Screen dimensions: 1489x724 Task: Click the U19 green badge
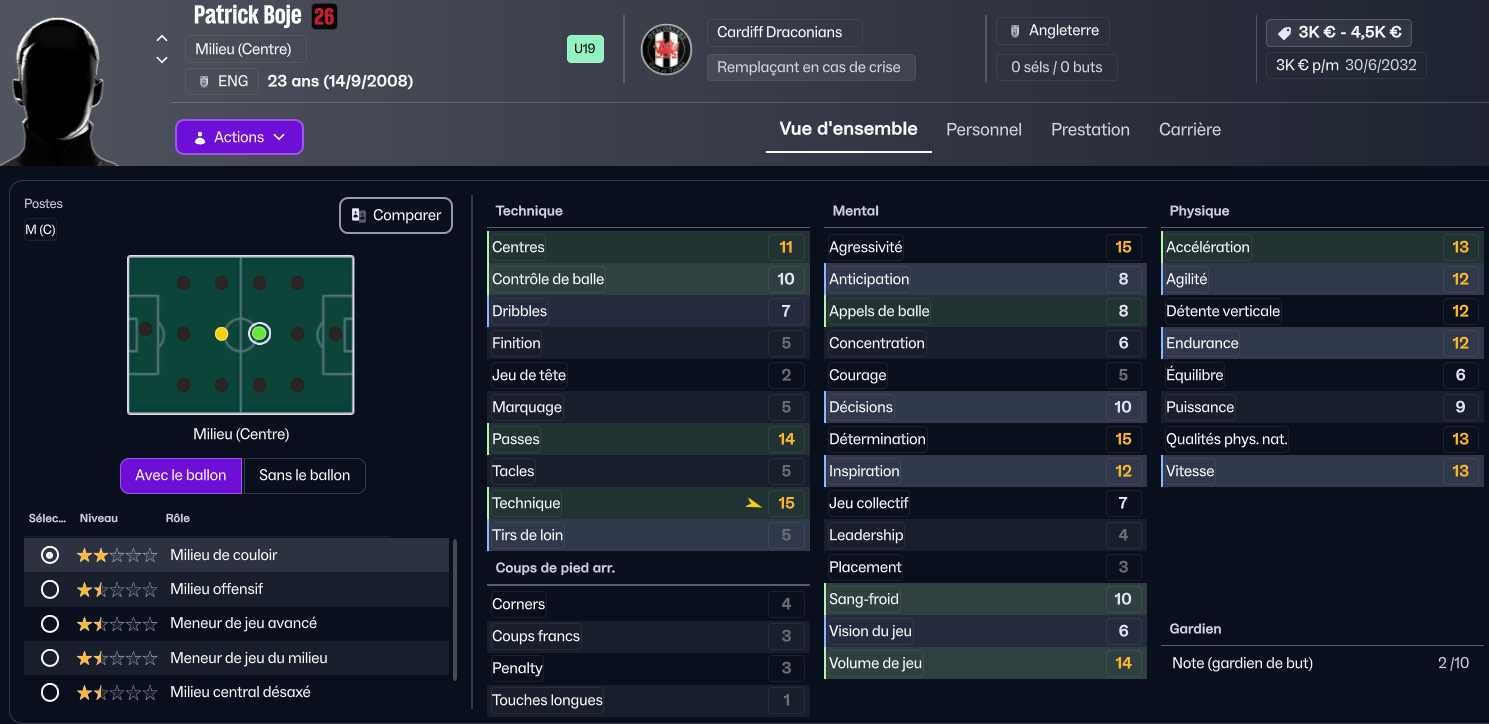click(x=585, y=49)
